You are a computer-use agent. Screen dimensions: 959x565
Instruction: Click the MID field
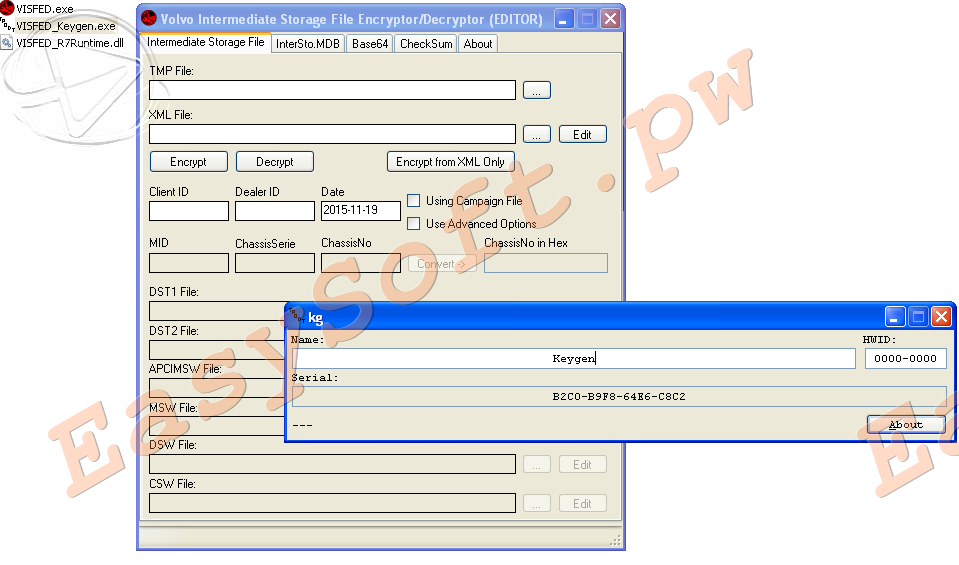[x=189, y=263]
